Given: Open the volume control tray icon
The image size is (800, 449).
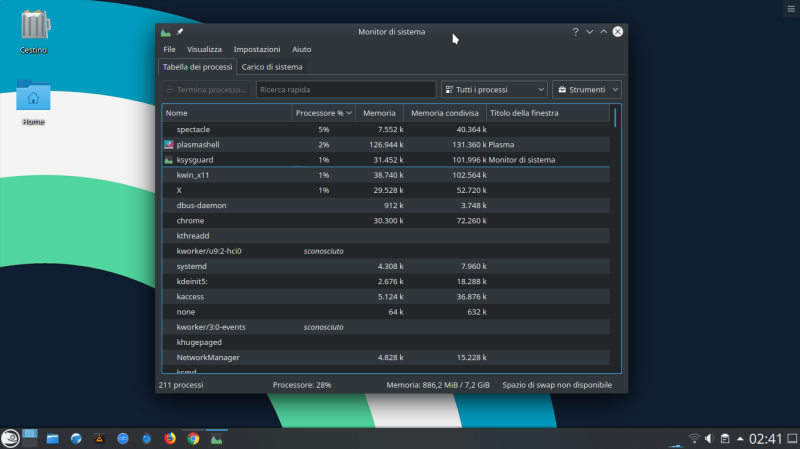Looking at the screenshot, I should point(709,438).
